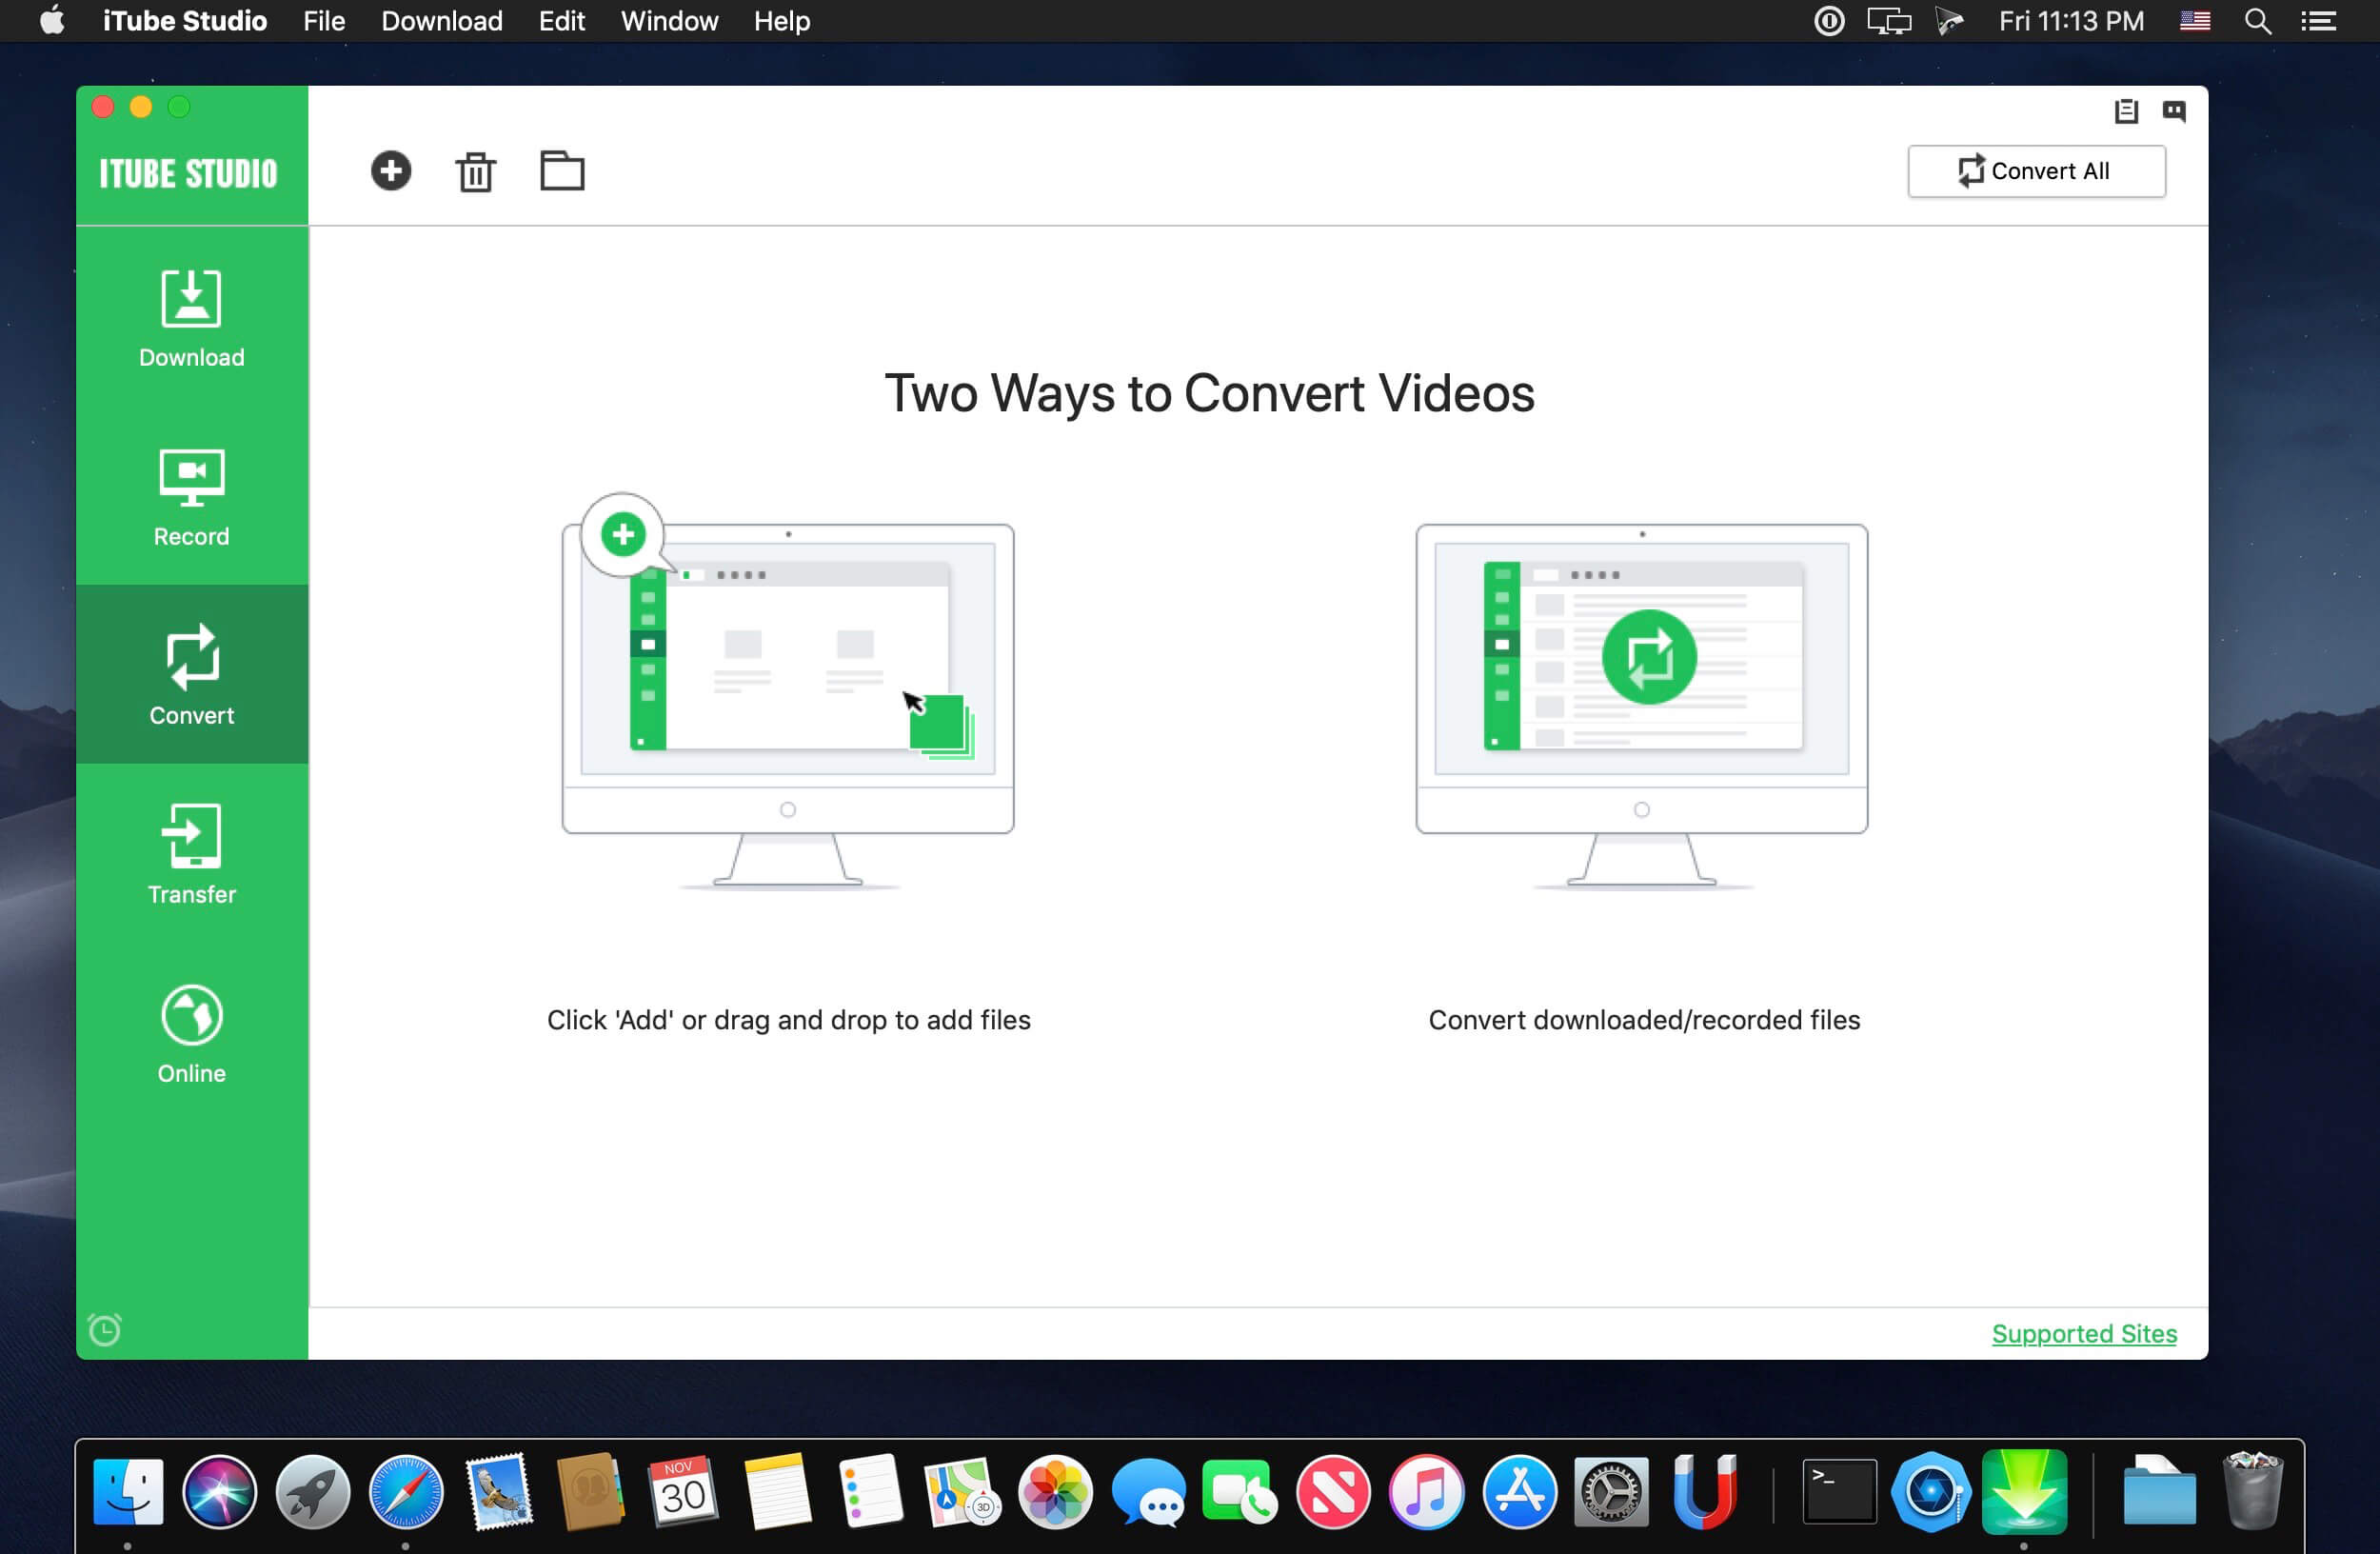Open the feedback speech-bubble icon
2380x1554 pixels.
point(2175,111)
